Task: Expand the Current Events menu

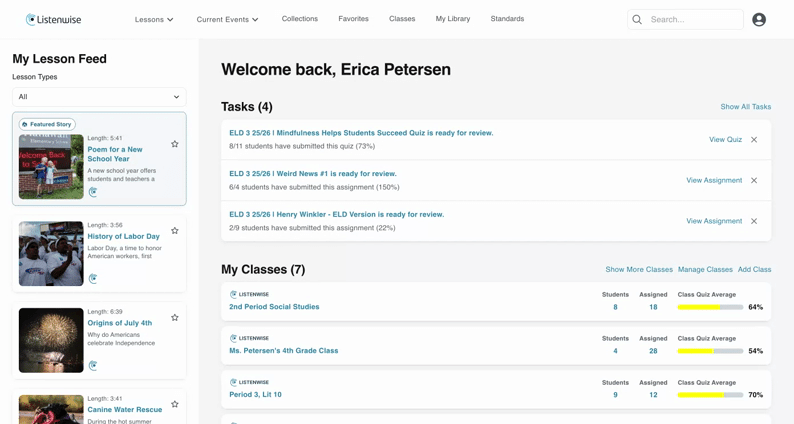Action: click(x=227, y=19)
